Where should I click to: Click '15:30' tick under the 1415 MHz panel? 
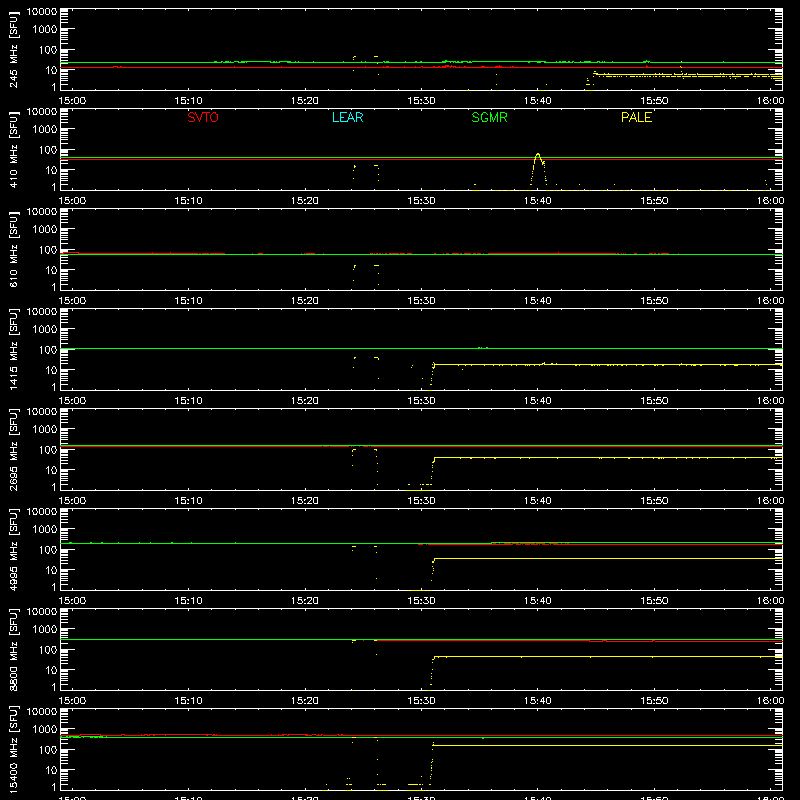point(421,401)
